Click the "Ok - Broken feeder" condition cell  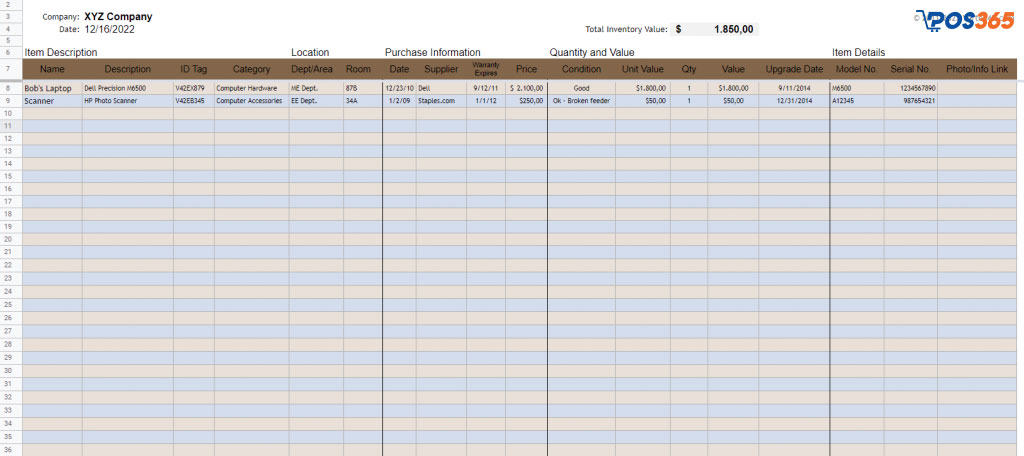click(581, 101)
